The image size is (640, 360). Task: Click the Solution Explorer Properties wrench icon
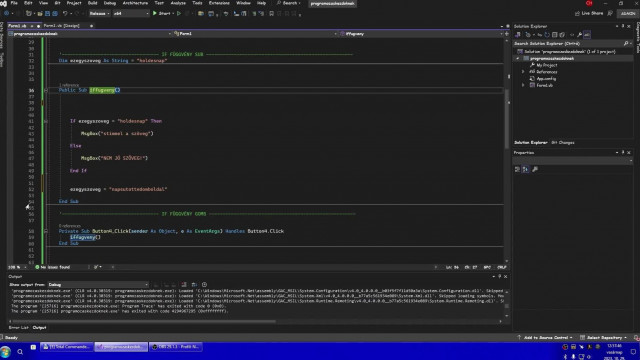coord(579,35)
